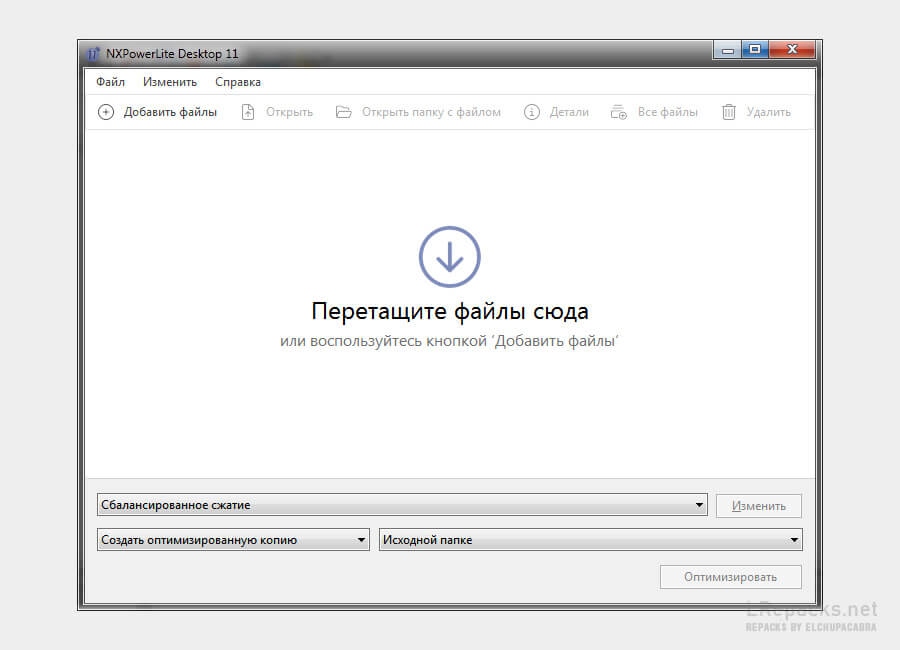Open the Создать оптимизированную копию dropdown
900x650 pixels.
click(x=361, y=541)
